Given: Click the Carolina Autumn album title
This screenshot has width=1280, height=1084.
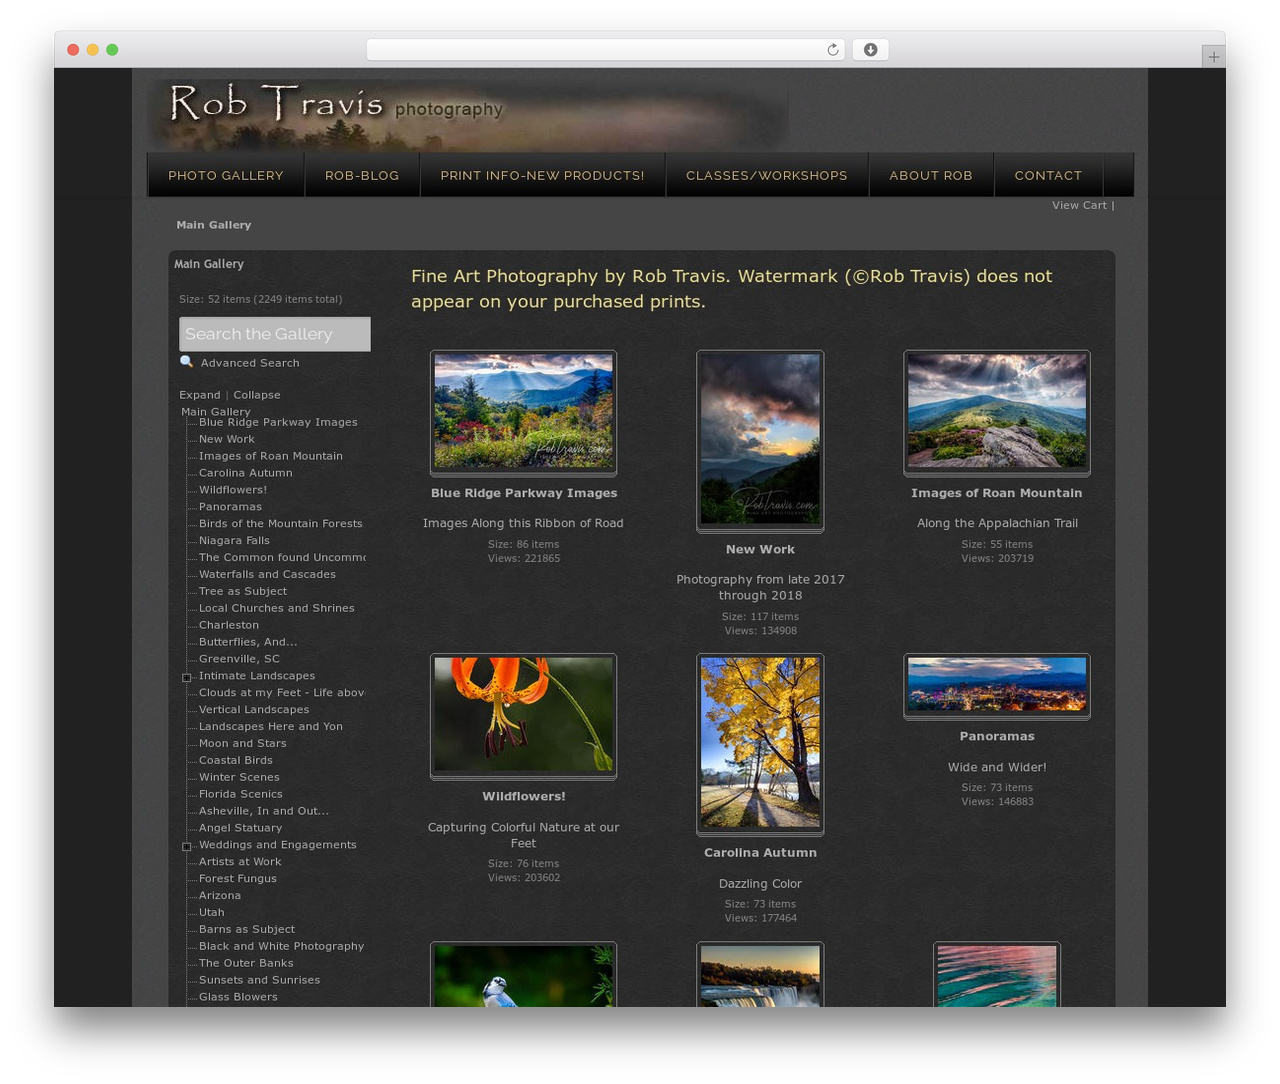Looking at the screenshot, I should click(760, 853).
